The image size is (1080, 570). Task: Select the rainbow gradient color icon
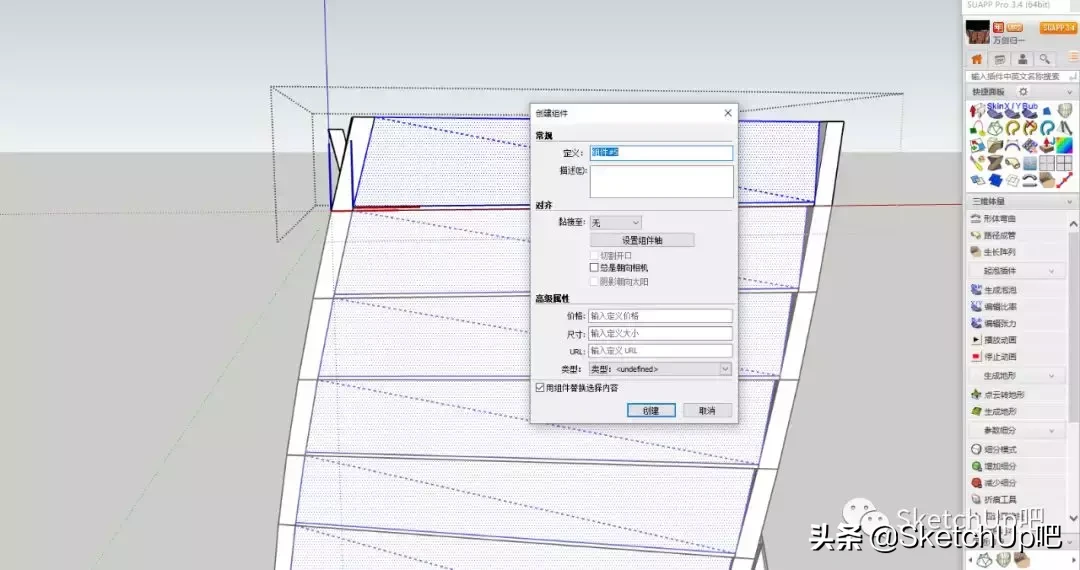[1065, 145]
